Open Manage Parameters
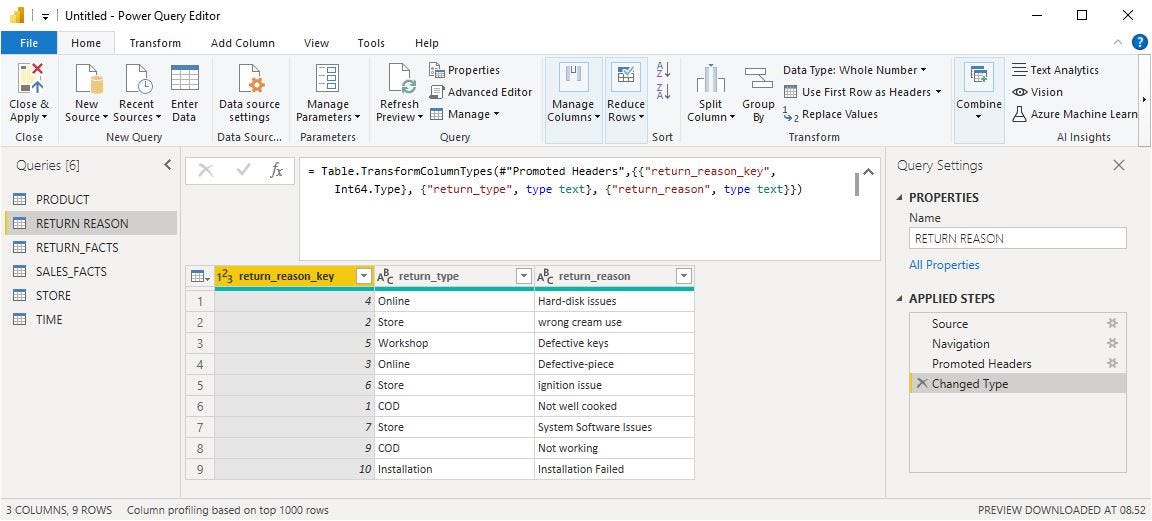 point(328,93)
